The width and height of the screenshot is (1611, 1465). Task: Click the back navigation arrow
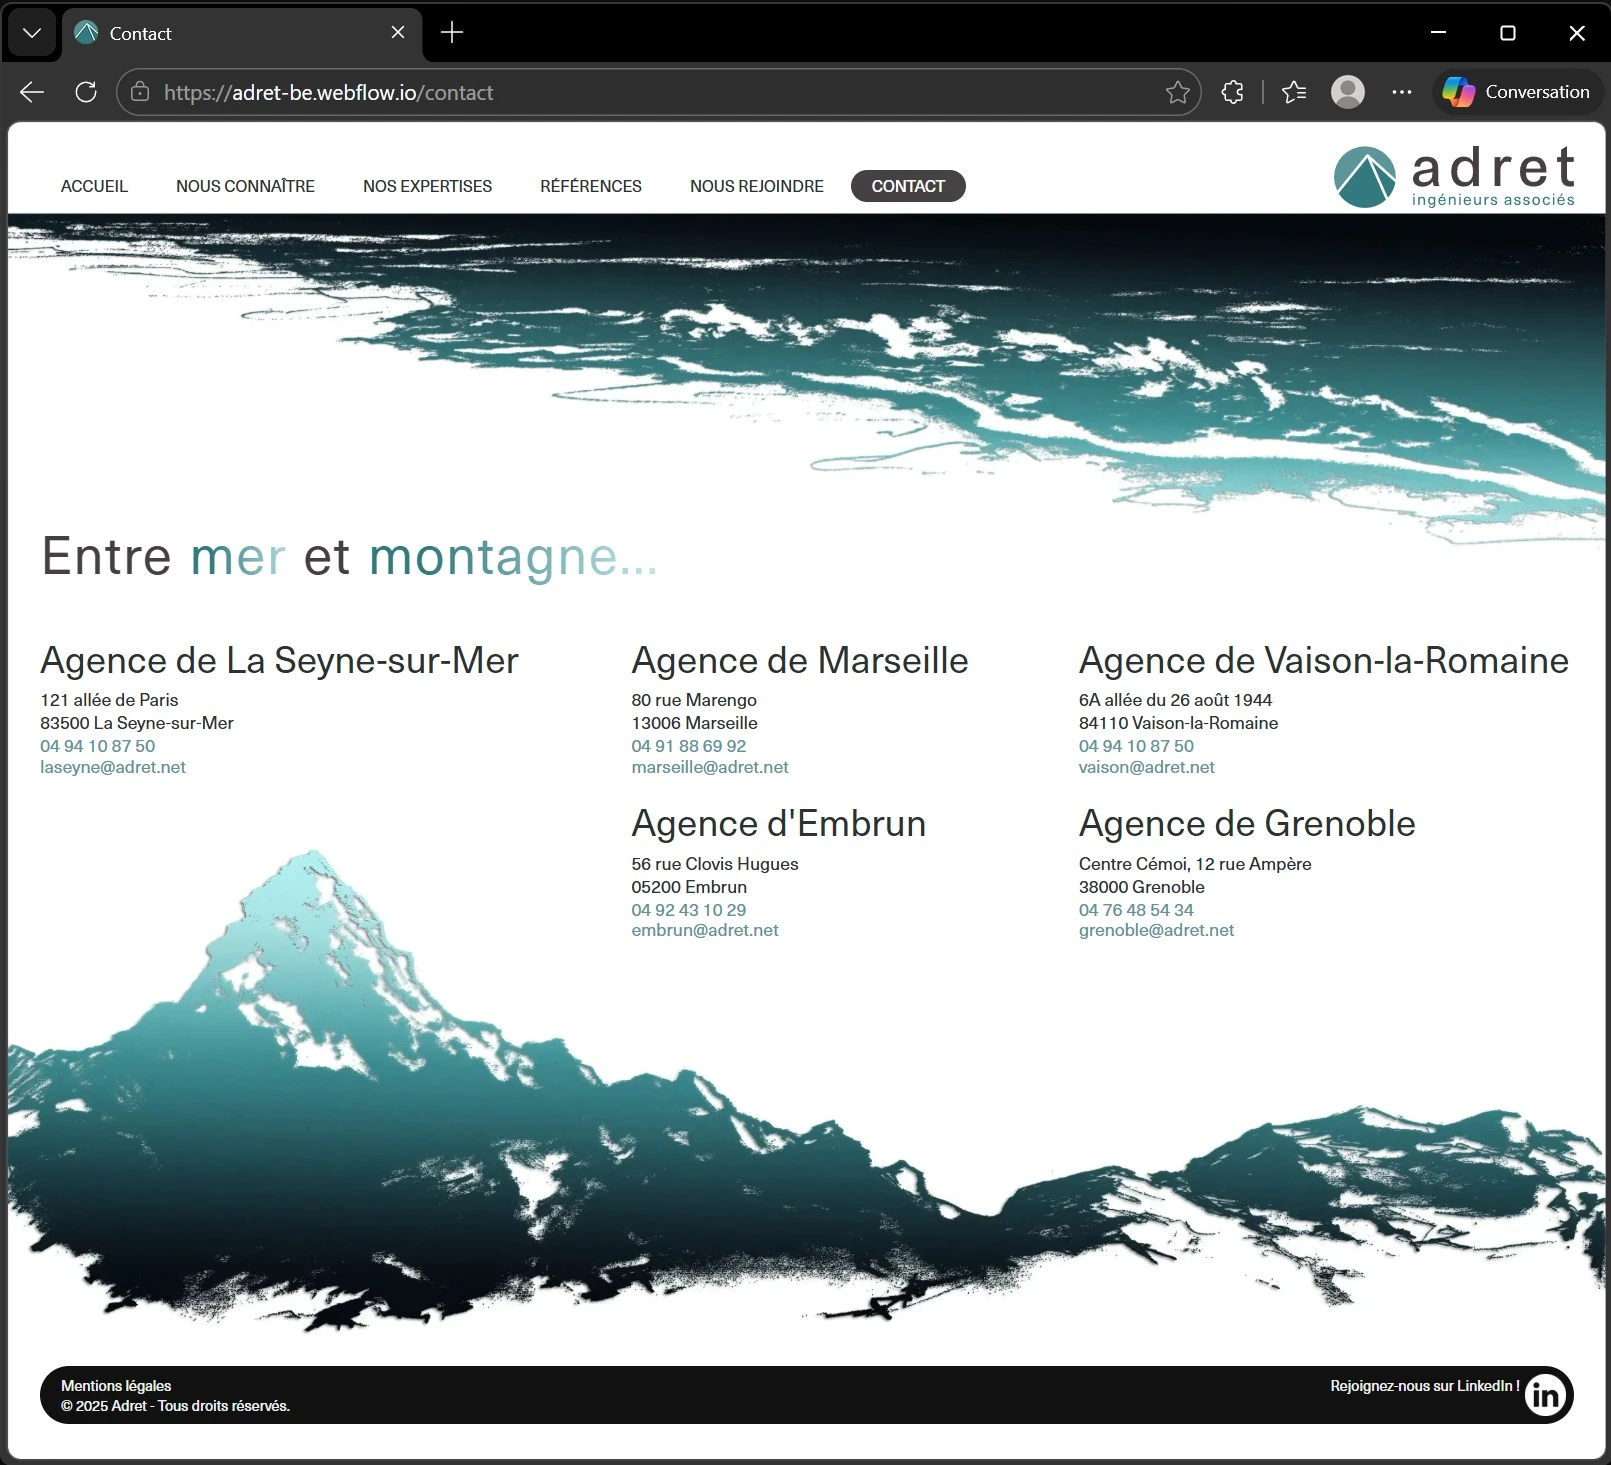coord(31,92)
